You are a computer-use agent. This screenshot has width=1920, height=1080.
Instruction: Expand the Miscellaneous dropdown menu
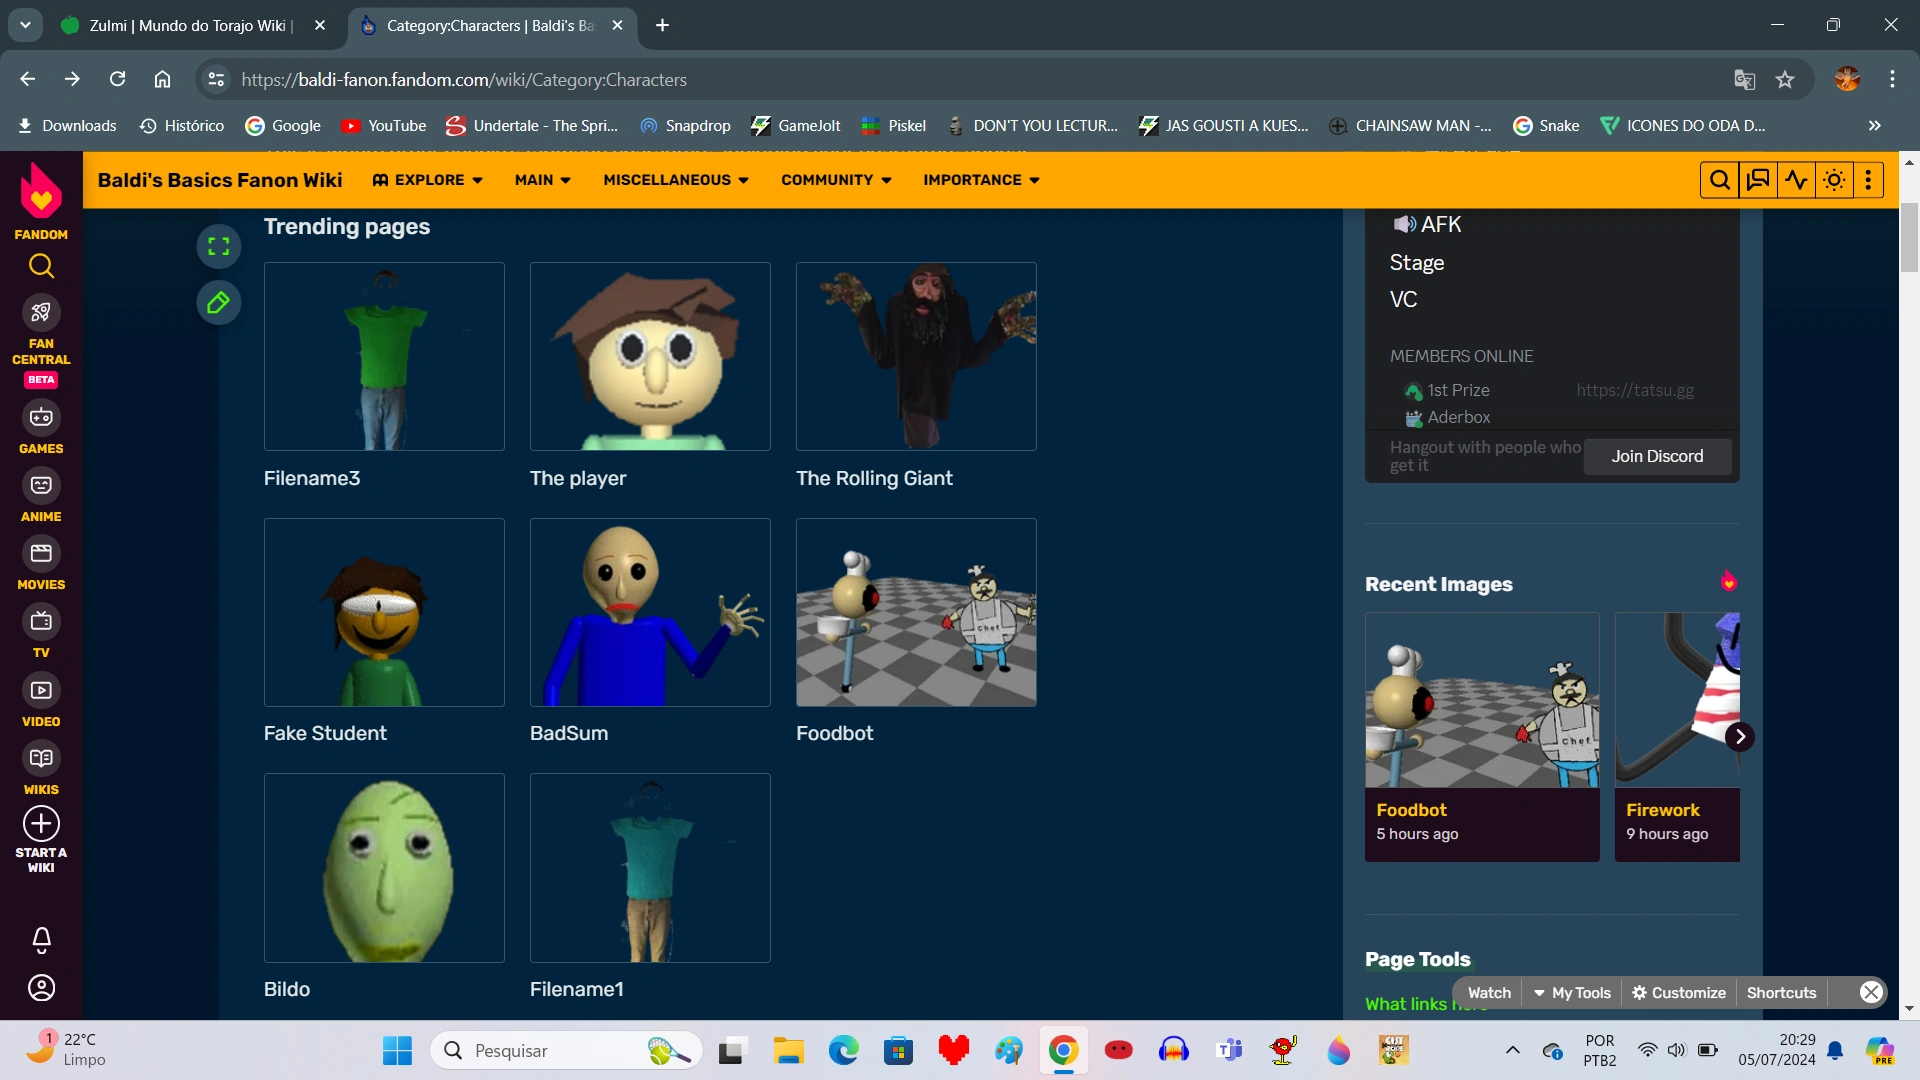coord(676,180)
